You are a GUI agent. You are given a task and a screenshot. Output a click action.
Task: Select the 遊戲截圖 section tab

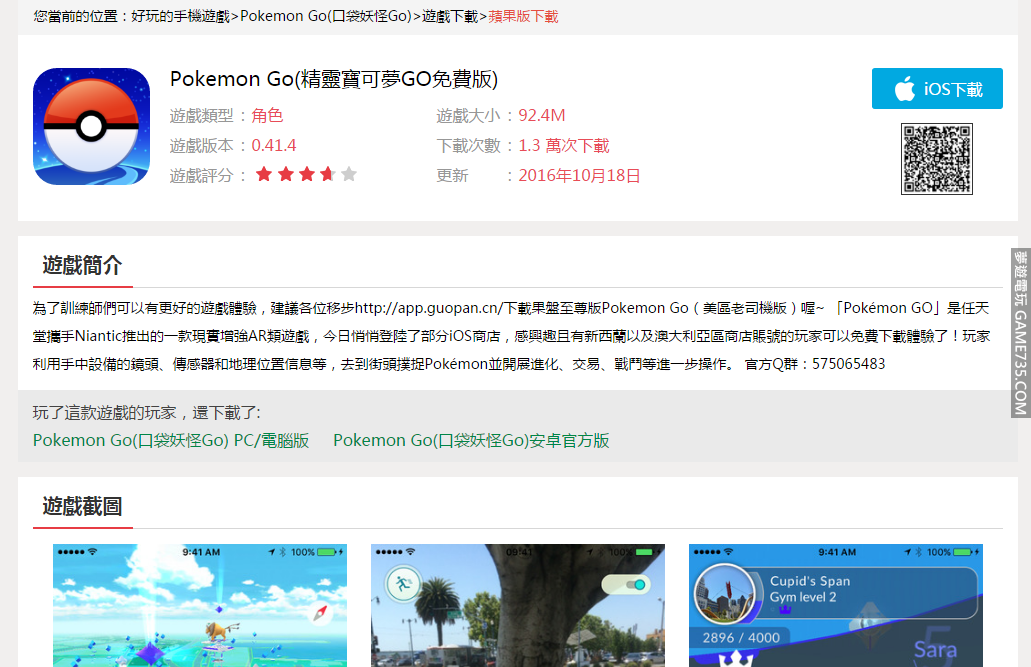(82, 506)
